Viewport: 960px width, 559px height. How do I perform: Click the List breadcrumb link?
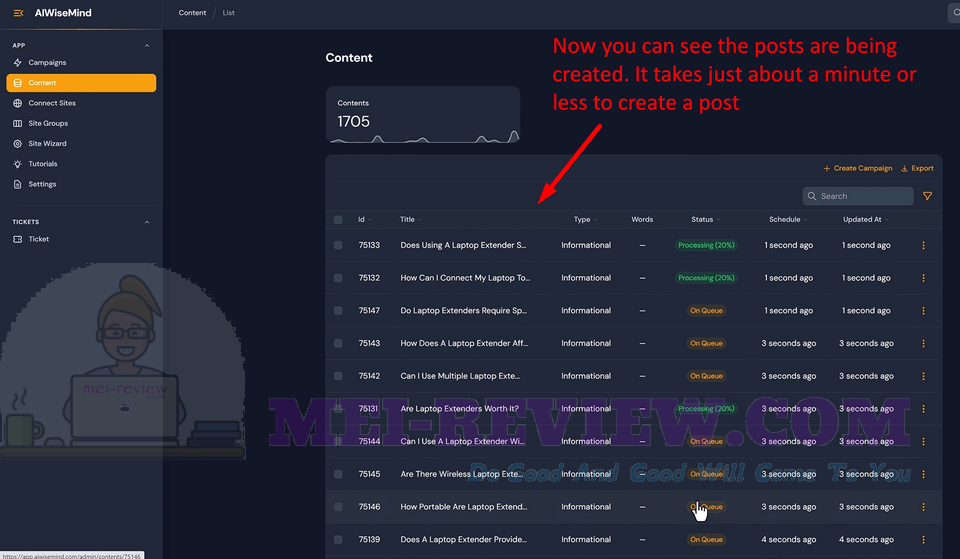pyautogui.click(x=228, y=13)
